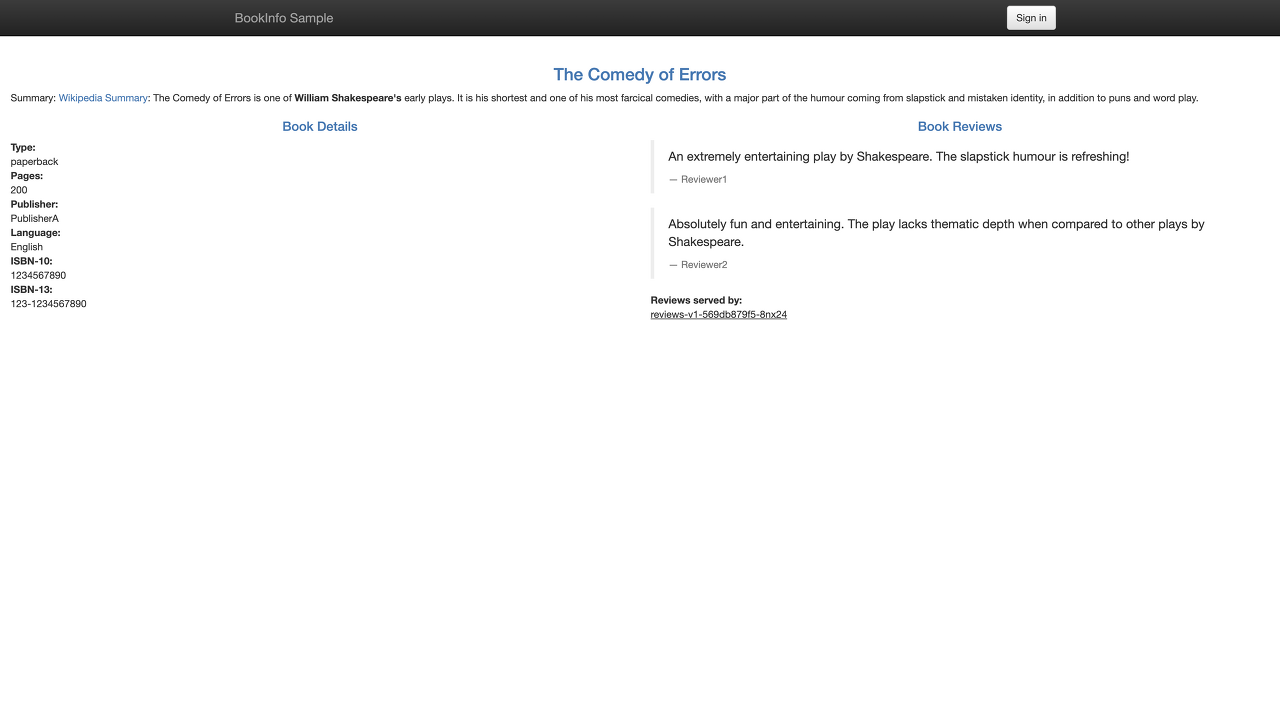Select the Reviewer1 attribution

pyautogui.click(x=698, y=179)
